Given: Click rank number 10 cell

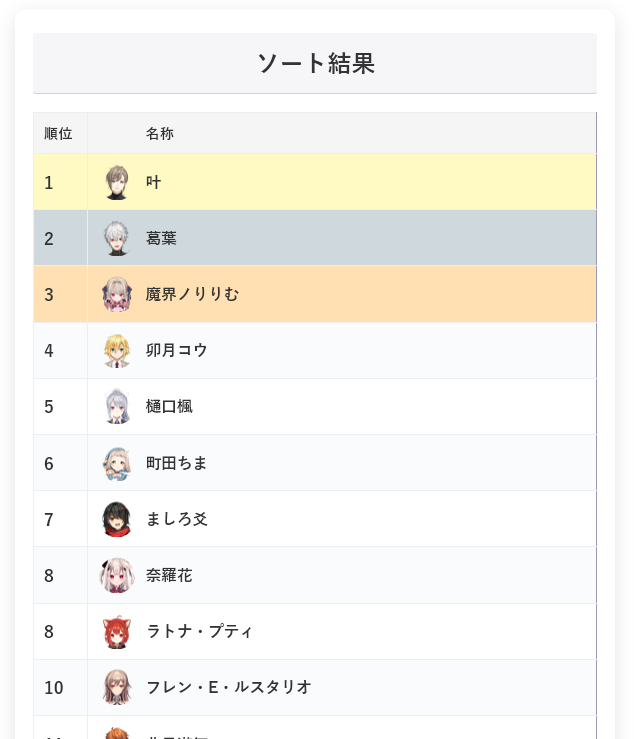Looking at the screenshot, I should (54, 687).
